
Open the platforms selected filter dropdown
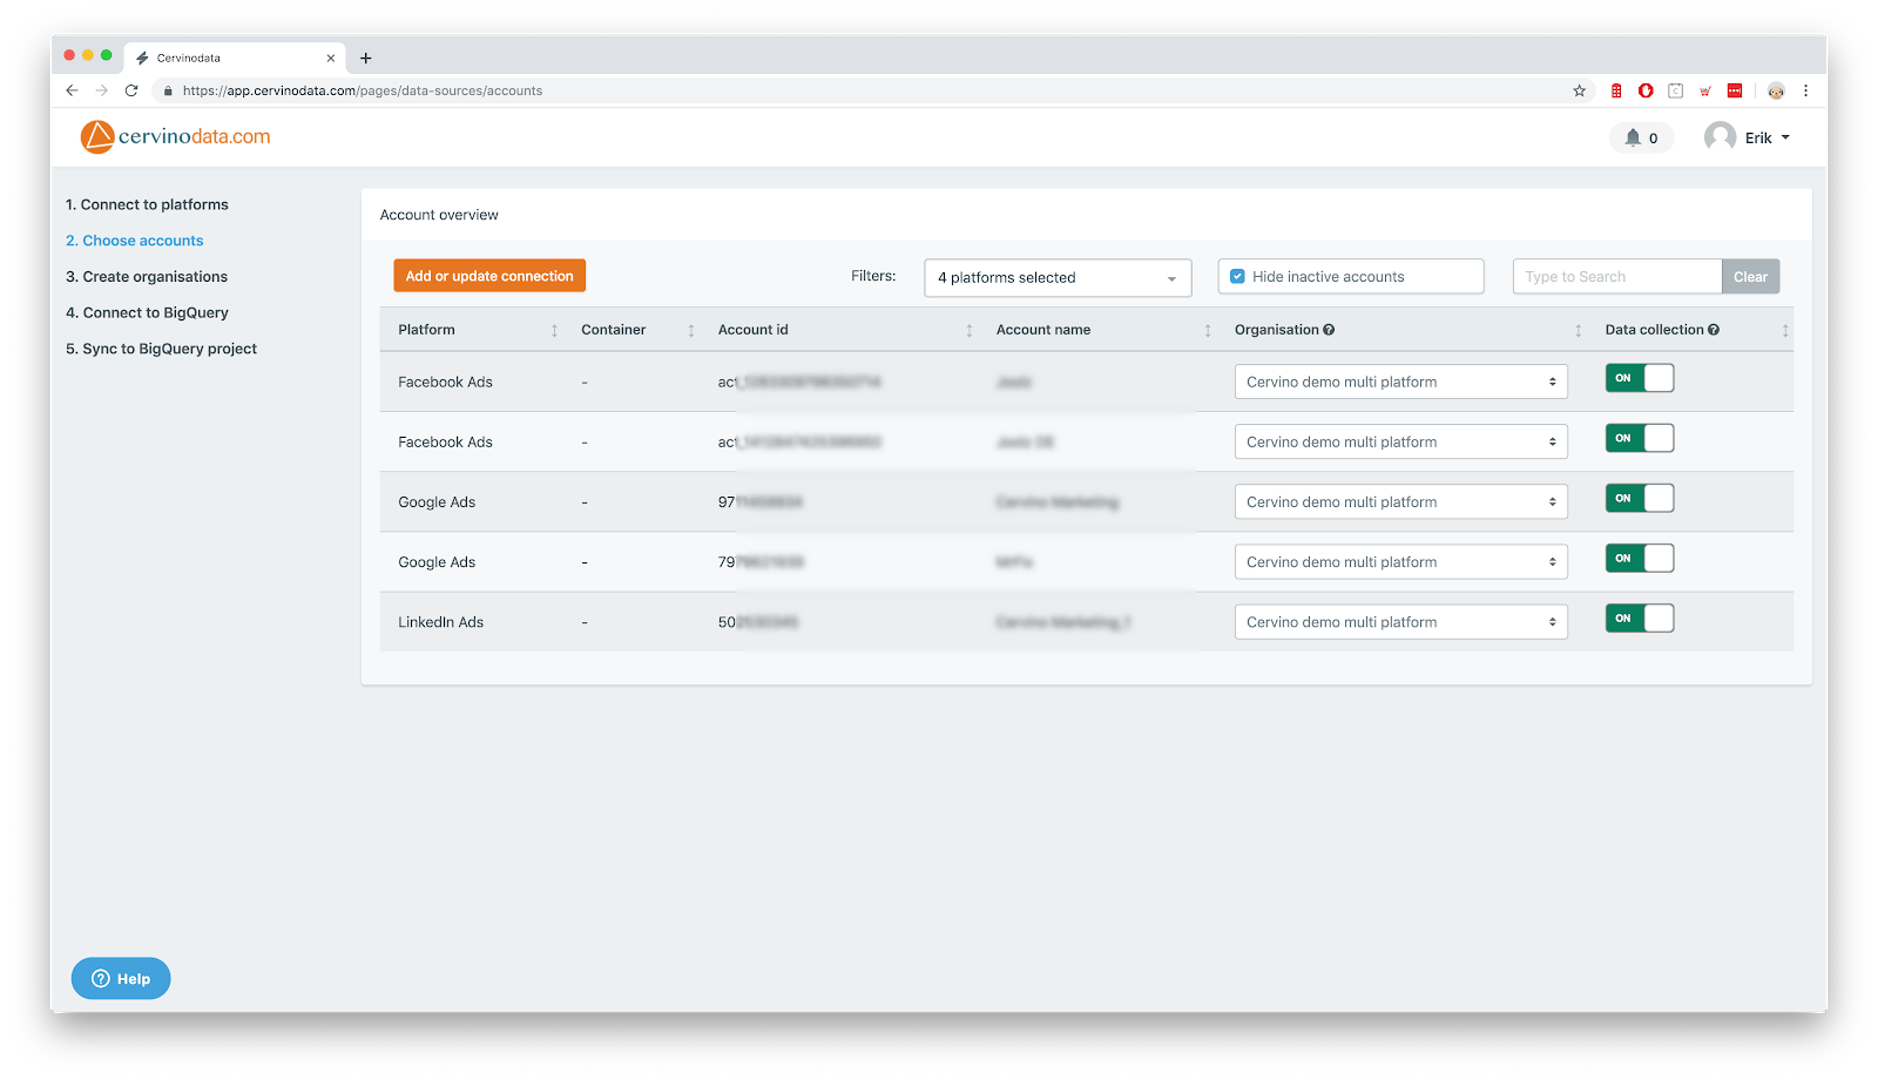1057,278
